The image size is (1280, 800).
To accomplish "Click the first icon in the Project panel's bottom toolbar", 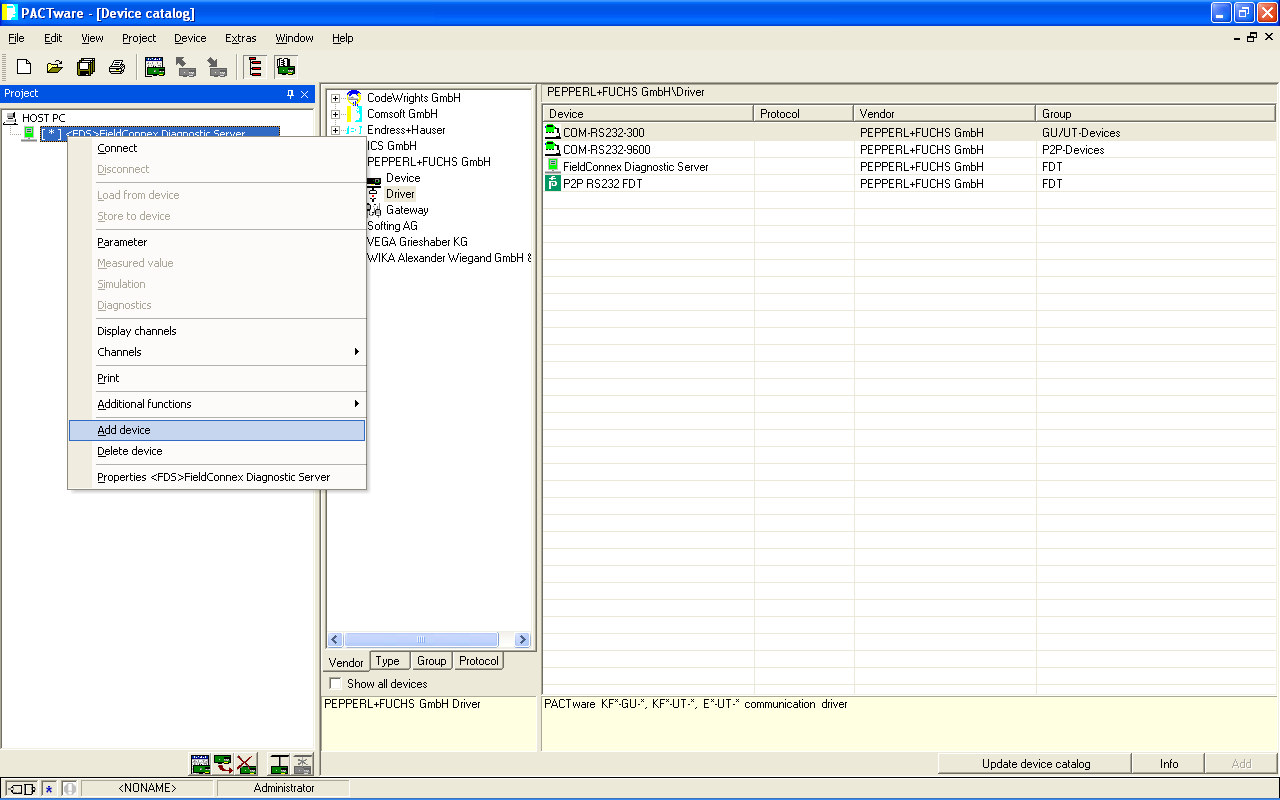I will point(200,765).
